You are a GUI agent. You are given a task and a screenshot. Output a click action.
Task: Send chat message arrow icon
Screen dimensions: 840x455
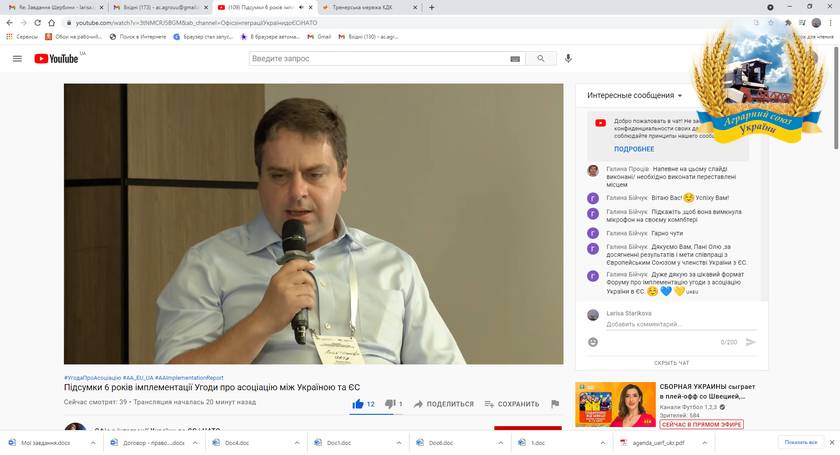(751, 342)
